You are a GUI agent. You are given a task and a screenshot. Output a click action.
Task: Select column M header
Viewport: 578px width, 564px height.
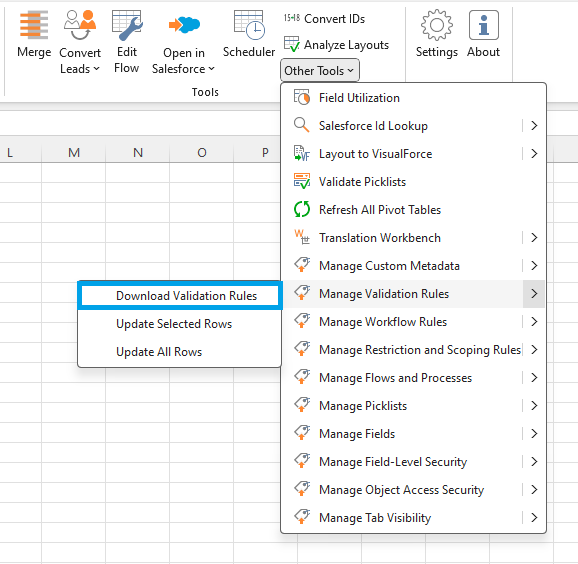[x=74, y=152]
